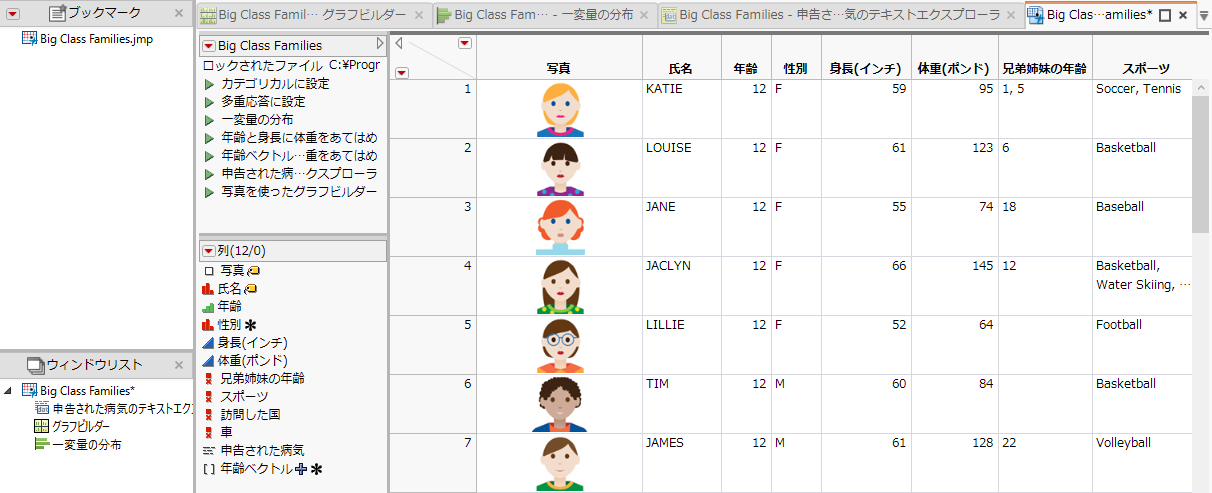The image size is (1212, 493).
Task: Select the 車 column in the columns list
Action: click(x=226, y=432)
